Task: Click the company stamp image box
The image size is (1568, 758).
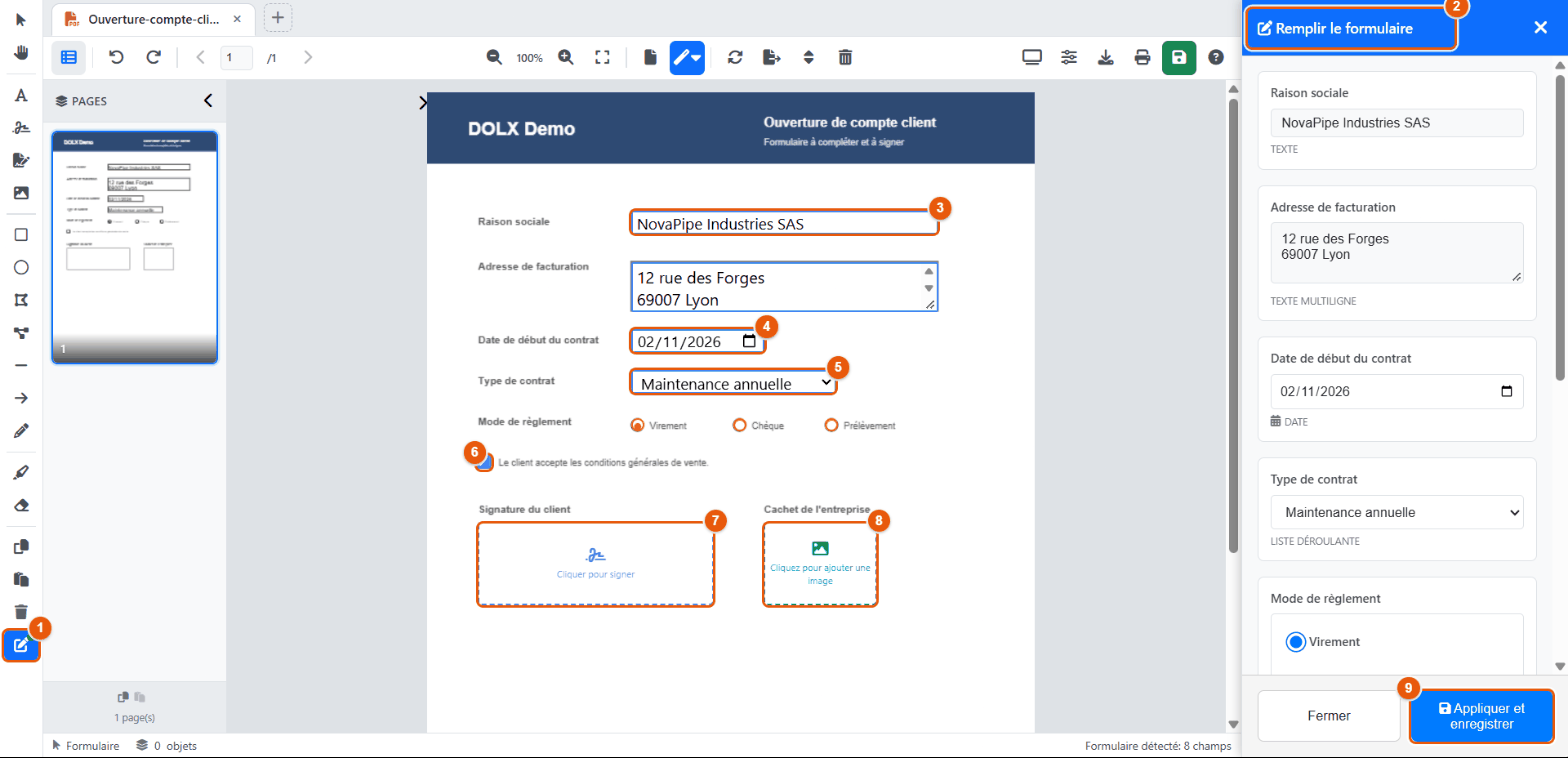Action: (x=820, y=564)
